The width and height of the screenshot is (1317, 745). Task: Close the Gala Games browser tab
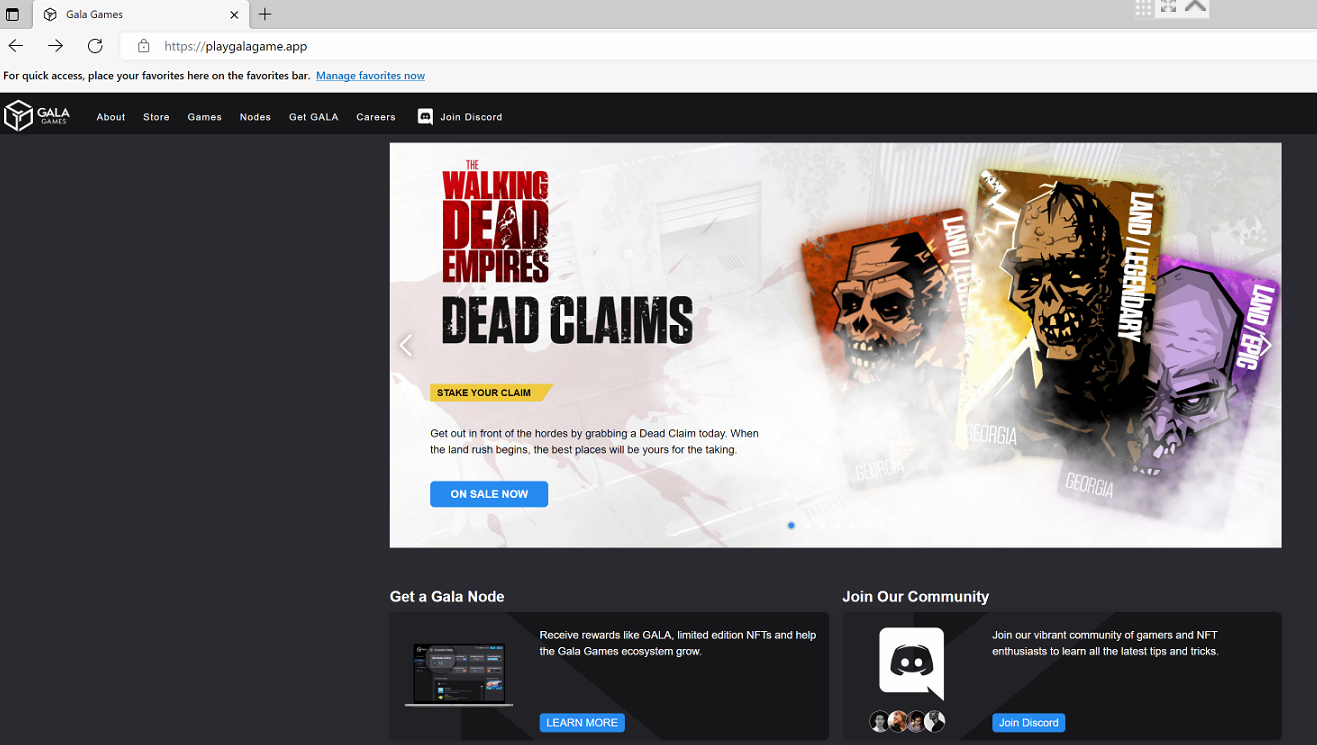[235, 15]
